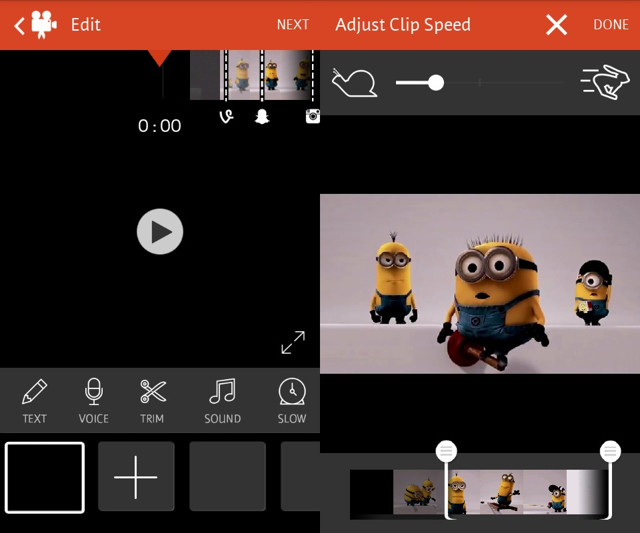Tap the Snapchat ghost length marker

(262, 117)
